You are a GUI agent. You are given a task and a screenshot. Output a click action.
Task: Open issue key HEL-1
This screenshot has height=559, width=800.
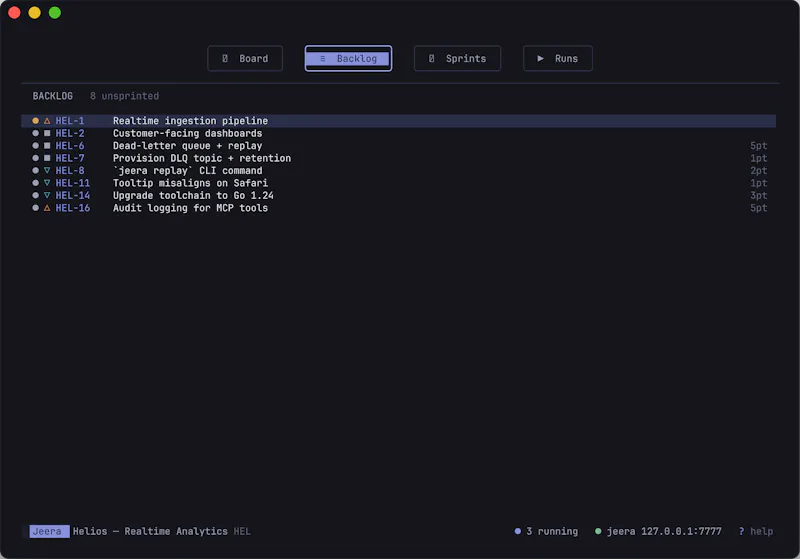70,121
